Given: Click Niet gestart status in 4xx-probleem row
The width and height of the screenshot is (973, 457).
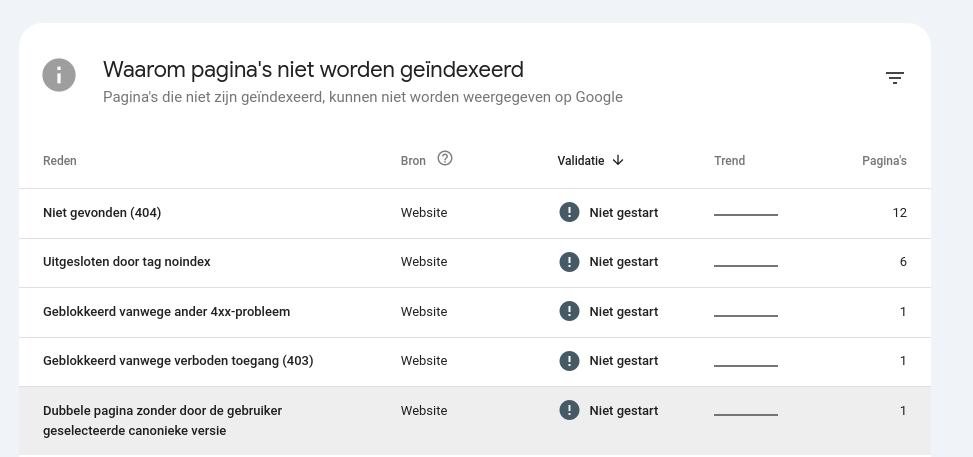Looking at the screenshot, I should (624, 312).
